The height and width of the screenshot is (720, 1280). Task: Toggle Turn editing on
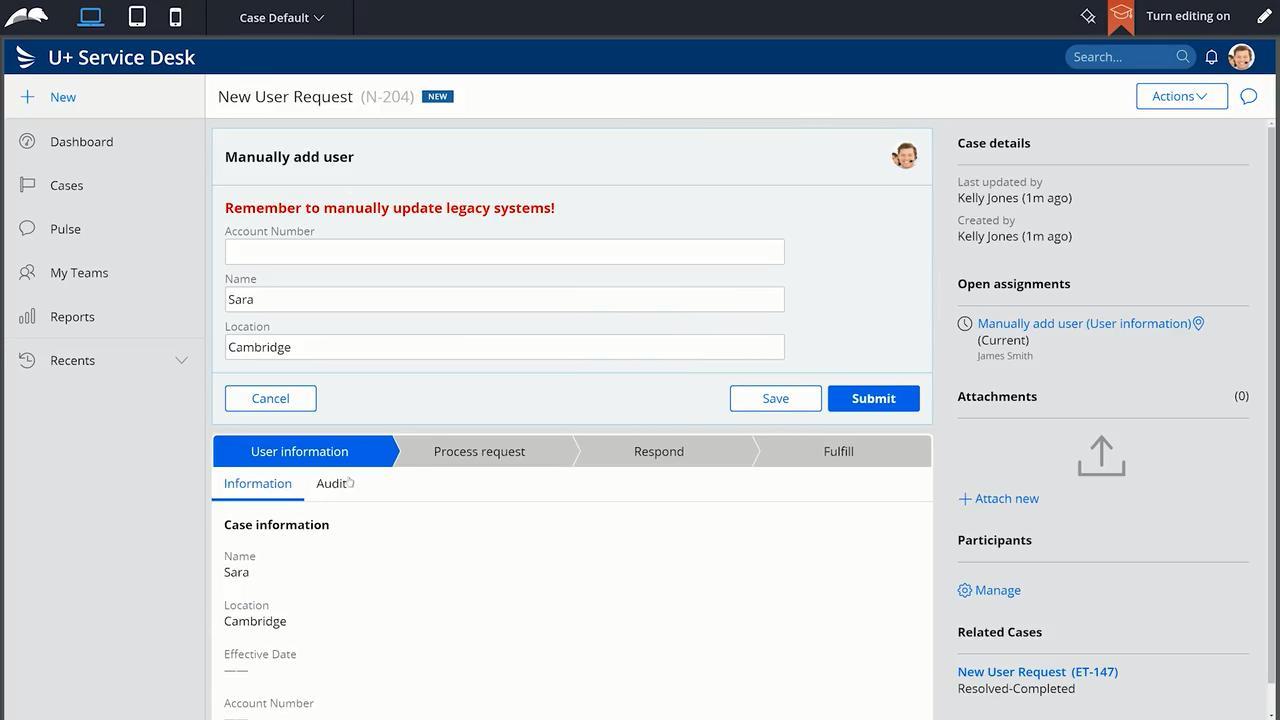(1187, 16)
